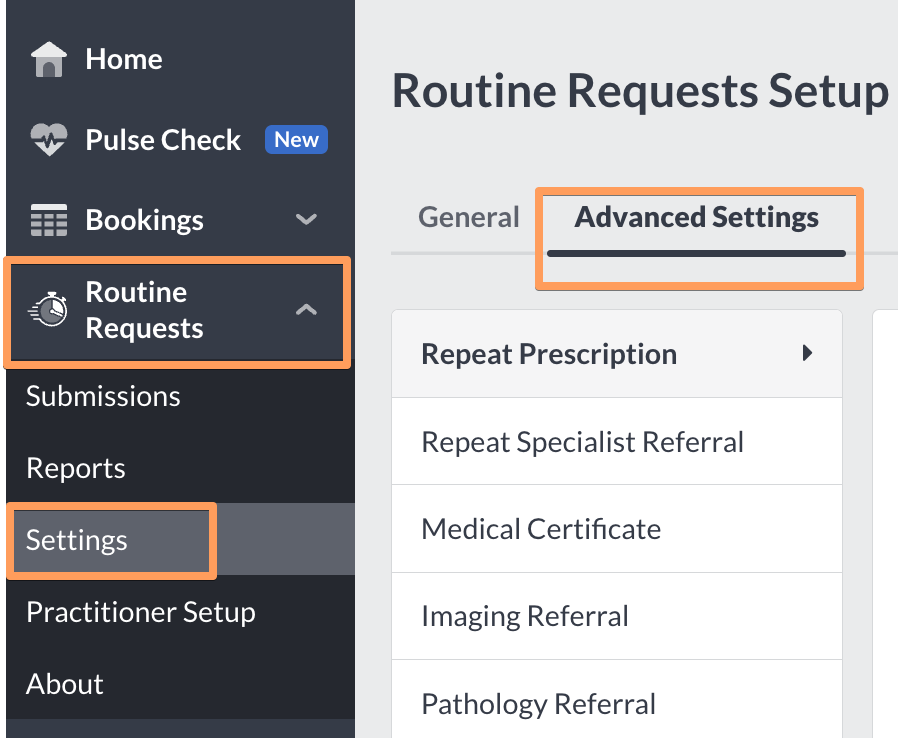Click the New badge next to Pulse Check
Screen dimensions: 898x738
(x=296, y=139)
